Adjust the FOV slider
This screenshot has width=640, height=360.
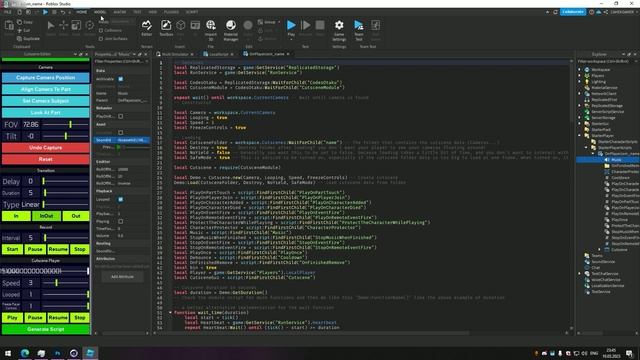(x=66, y=124)
